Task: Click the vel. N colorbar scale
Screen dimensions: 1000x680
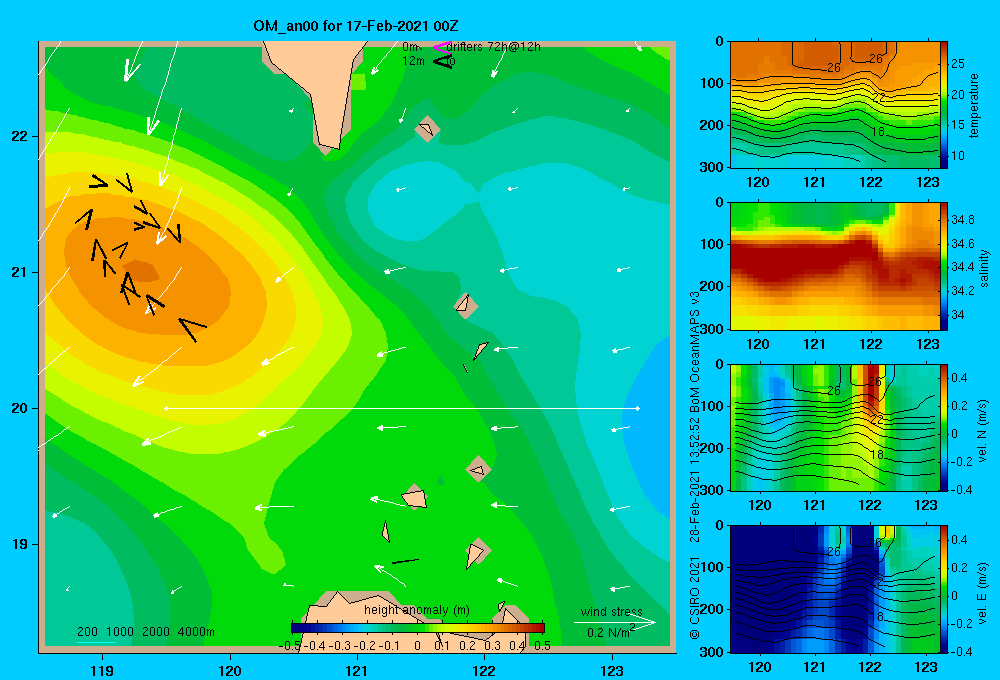Action: [944, 428]
